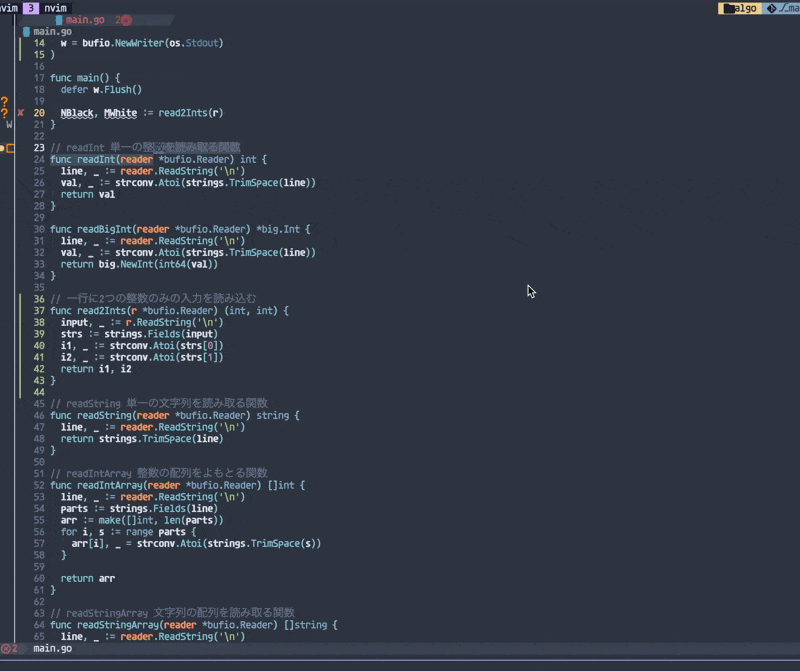Click 'return val' on line 27

(x=88, y=194)
